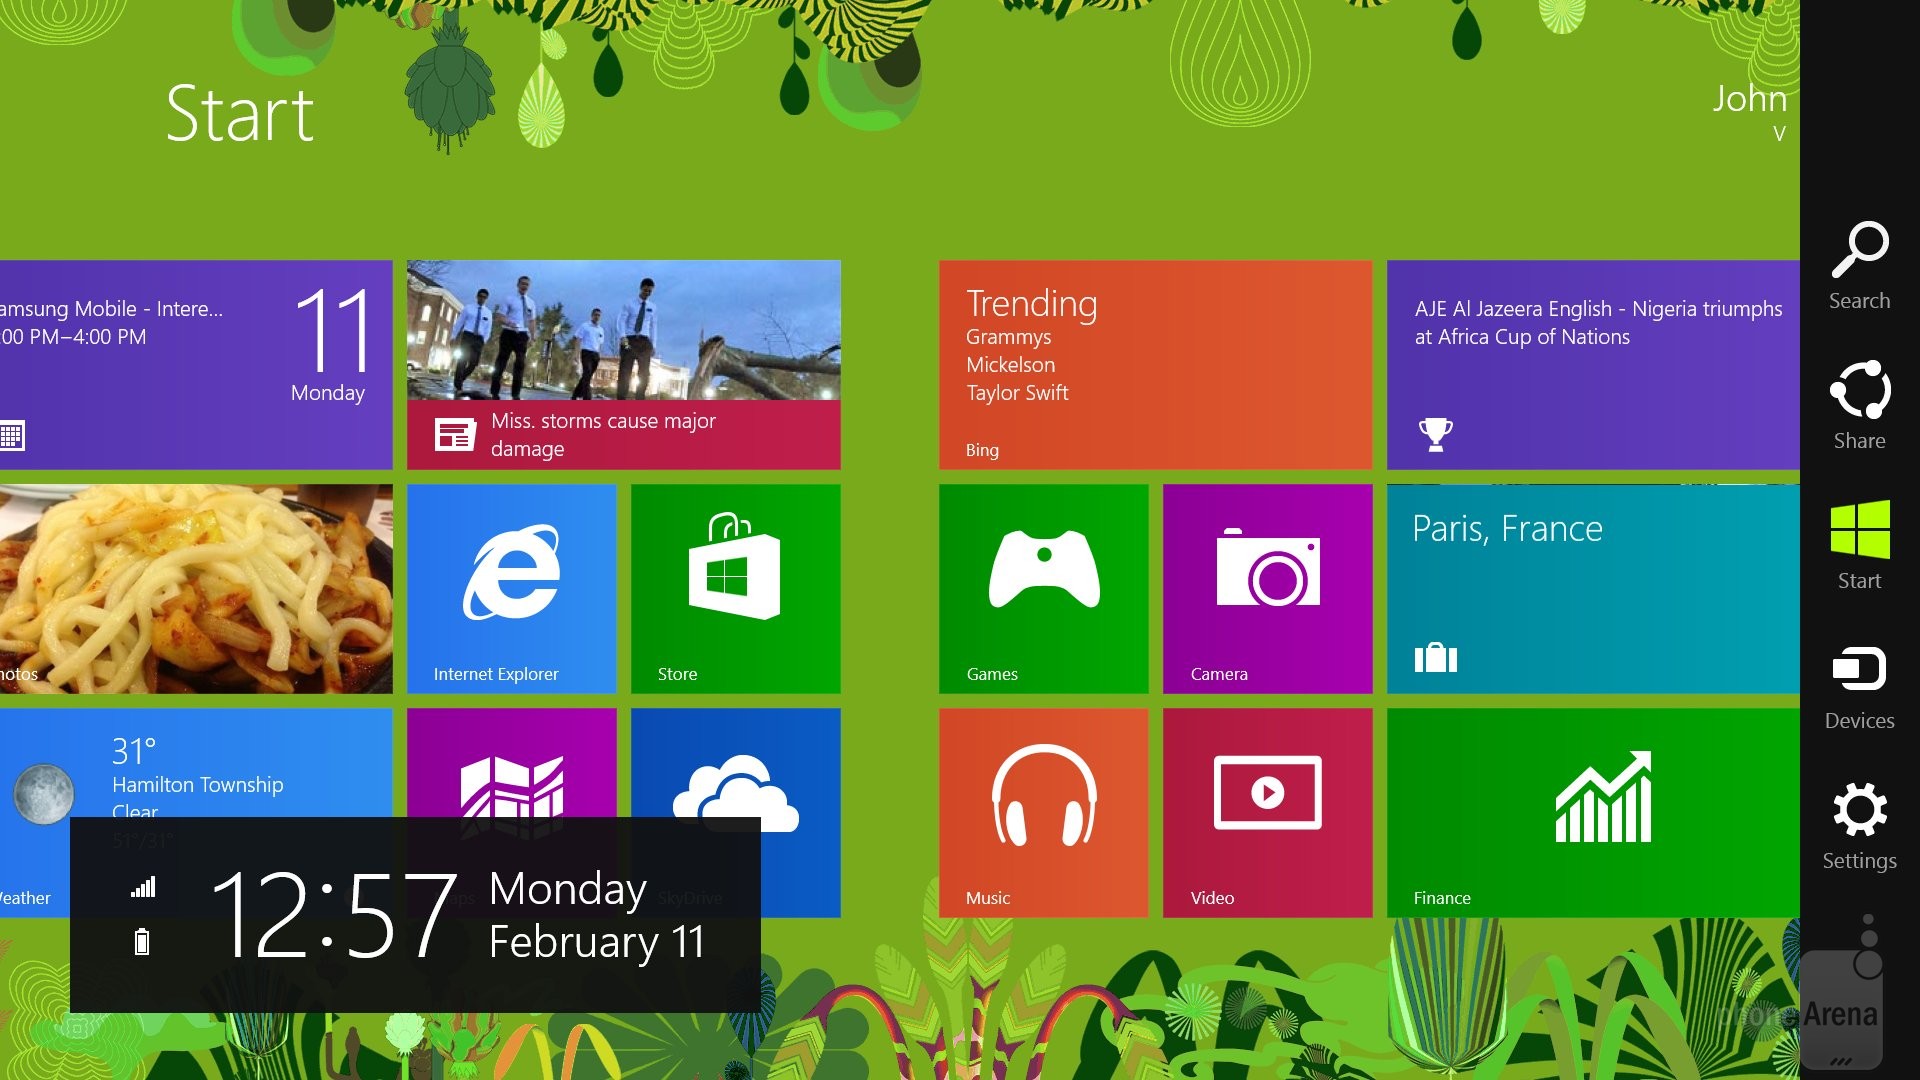This screenshot has height=1080, width=1920.
Task: Click the 'Grammys' trending topic
Action: click(1008, 337)
